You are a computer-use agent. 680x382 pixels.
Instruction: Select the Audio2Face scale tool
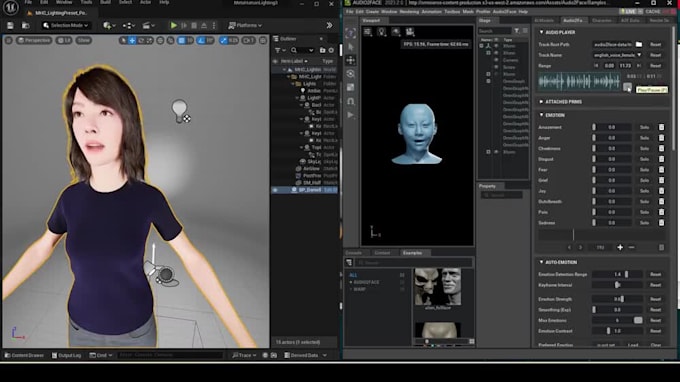tap(351, 88)
